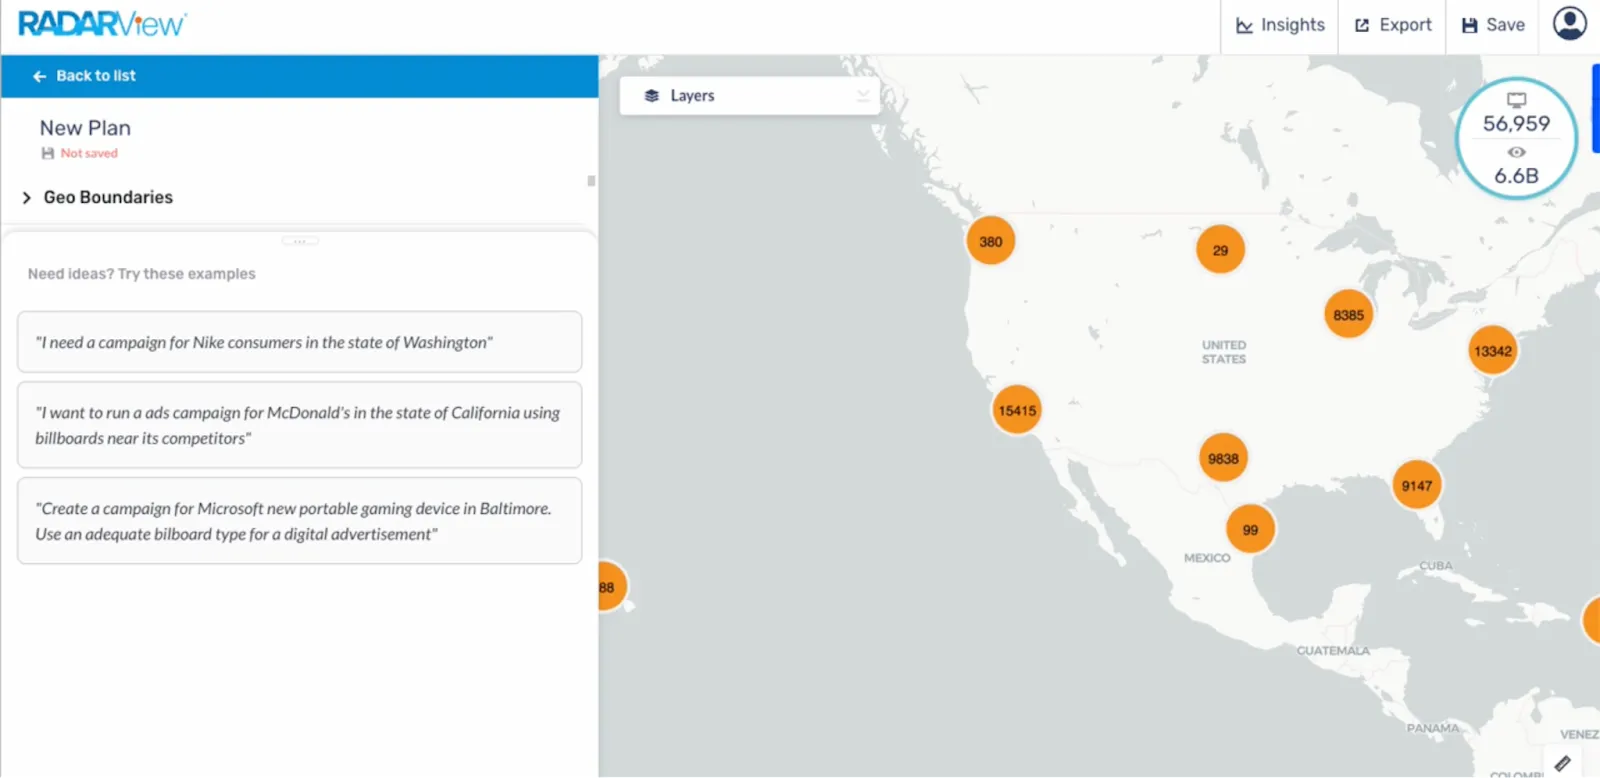Save the current plan
This screenshot has width=1600, height=778.
tap(1493, 25)
